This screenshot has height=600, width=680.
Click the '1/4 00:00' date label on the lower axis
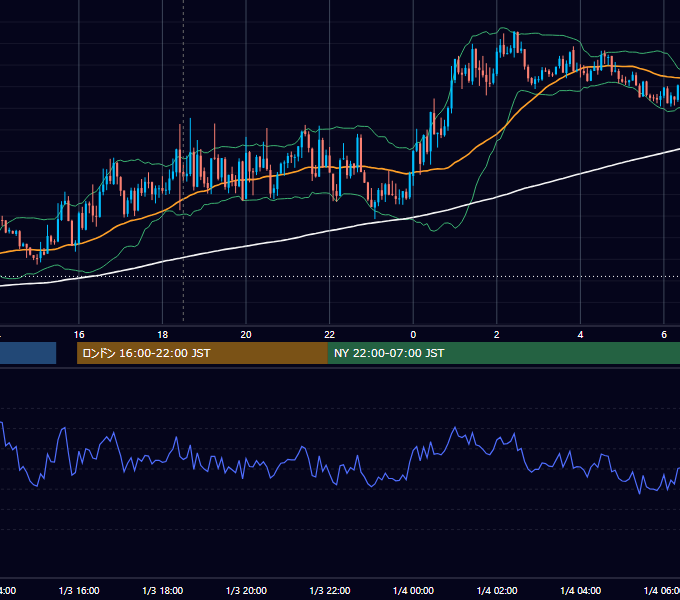(413, 590)
